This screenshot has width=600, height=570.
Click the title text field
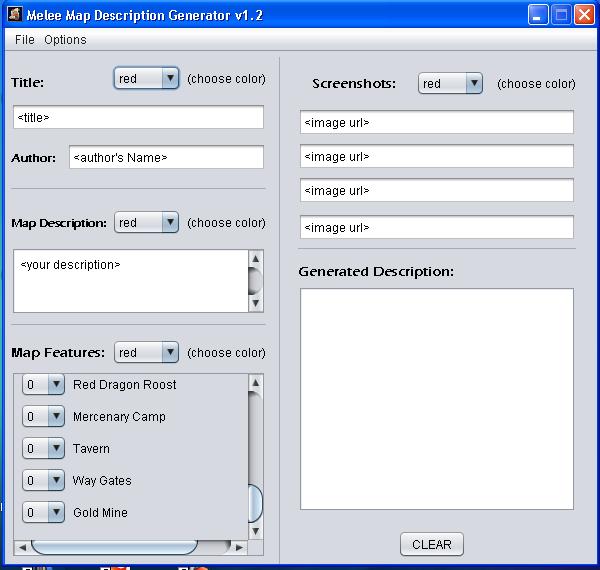point(138,117)
